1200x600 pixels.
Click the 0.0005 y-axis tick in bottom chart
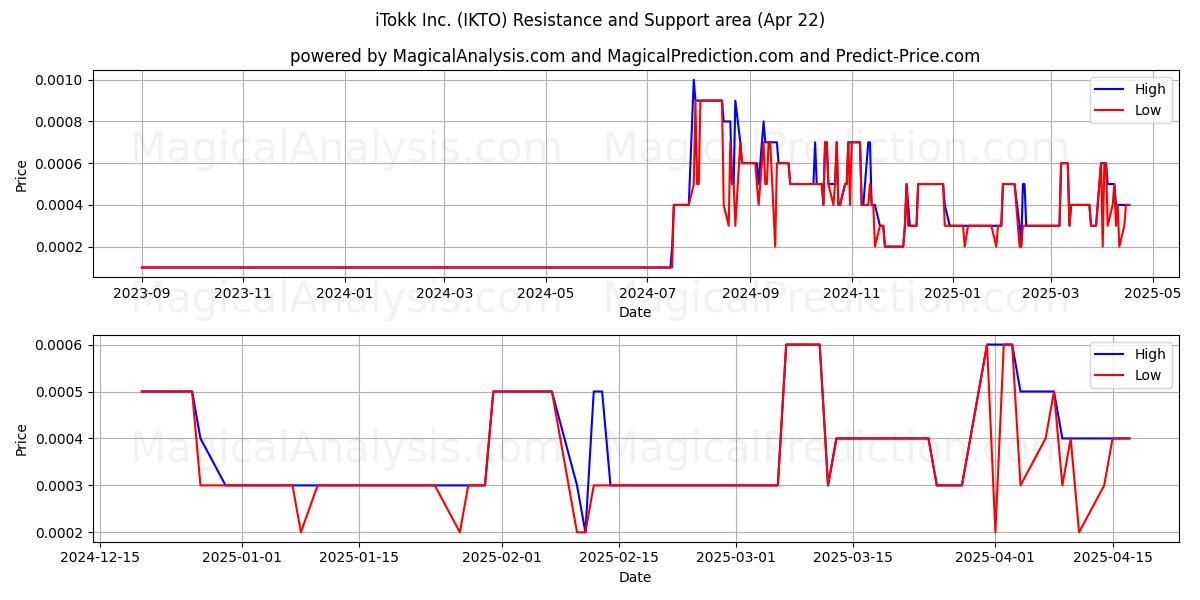[62, 392]
